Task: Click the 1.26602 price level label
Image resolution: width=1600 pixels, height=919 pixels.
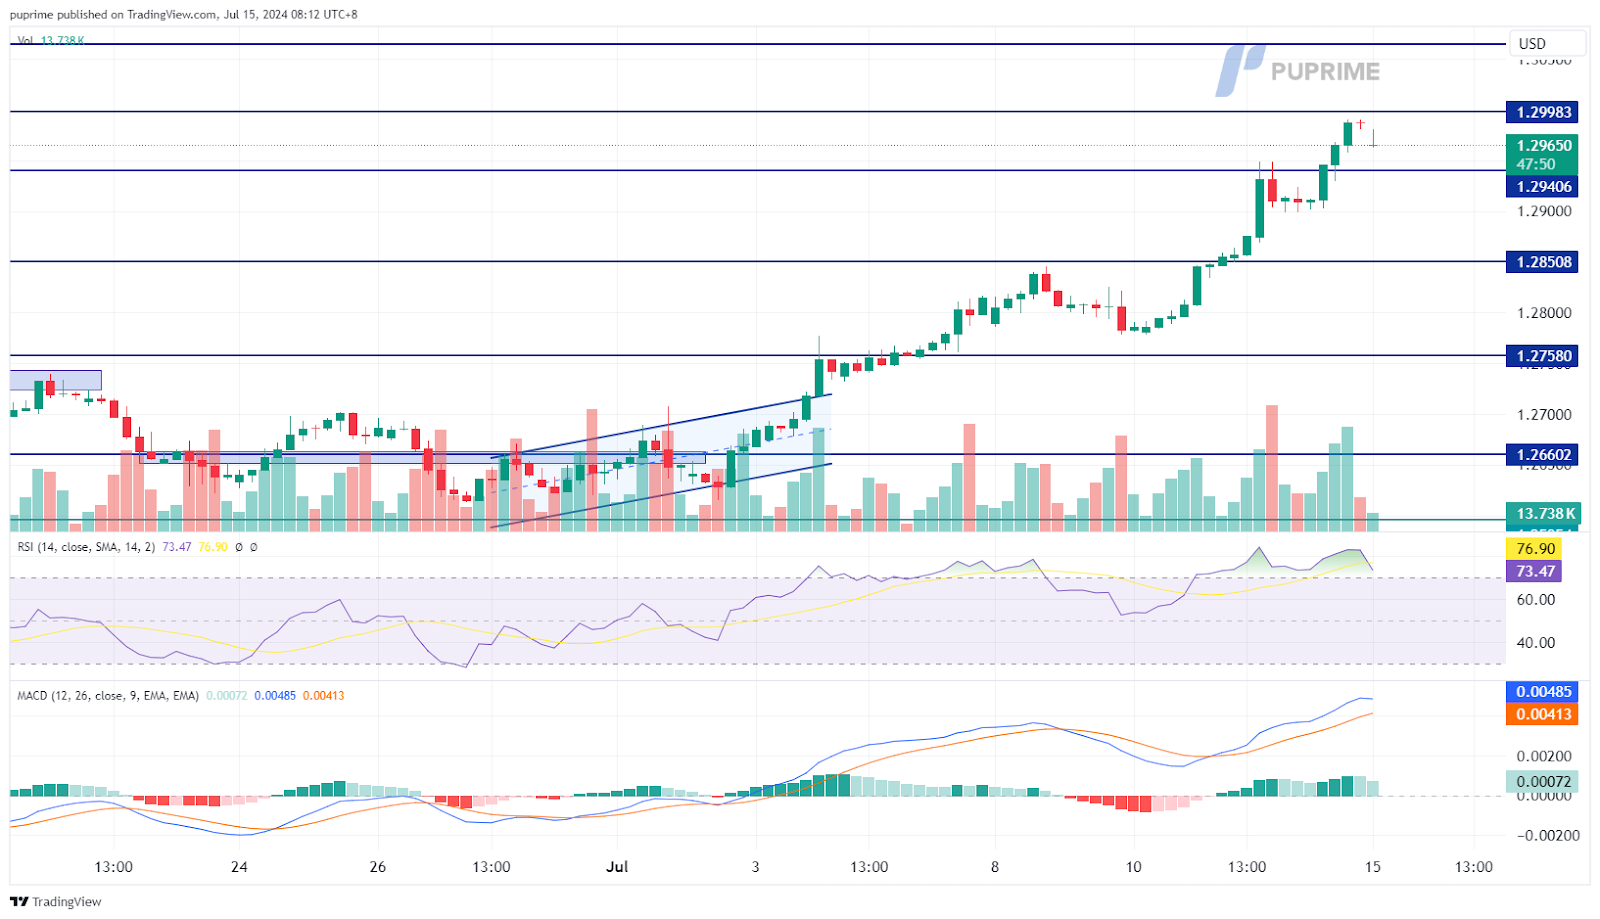Action: point(1542,454)
